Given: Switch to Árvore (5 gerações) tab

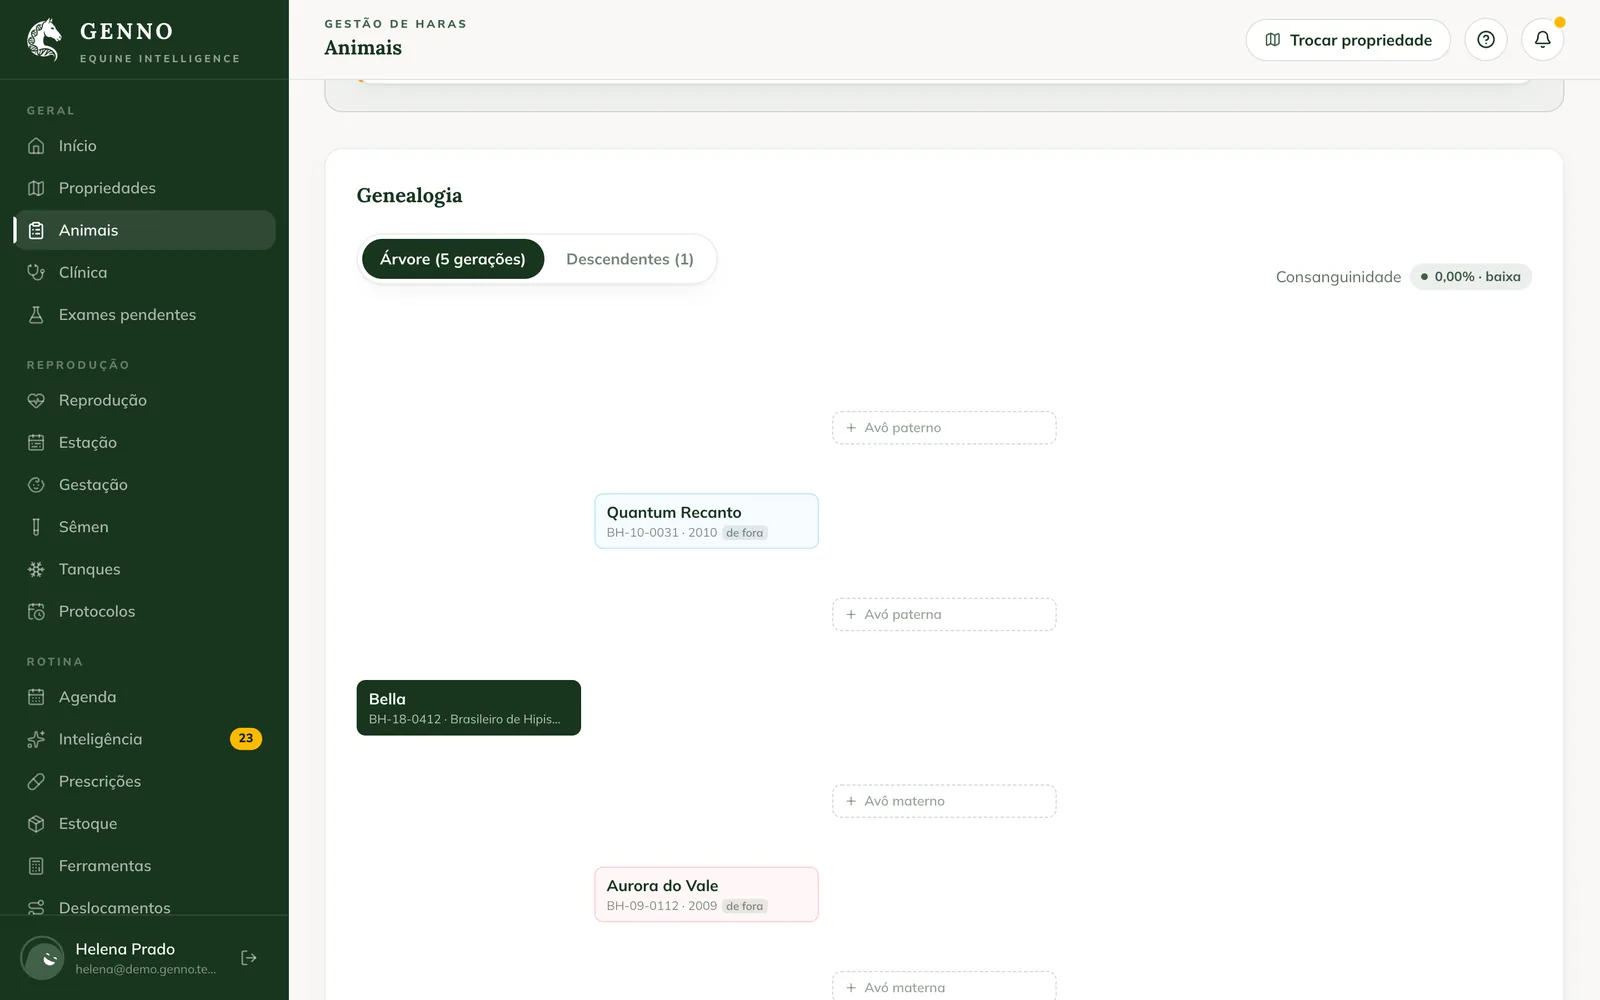Looking at the screenshot, I should tap(453, 259).
